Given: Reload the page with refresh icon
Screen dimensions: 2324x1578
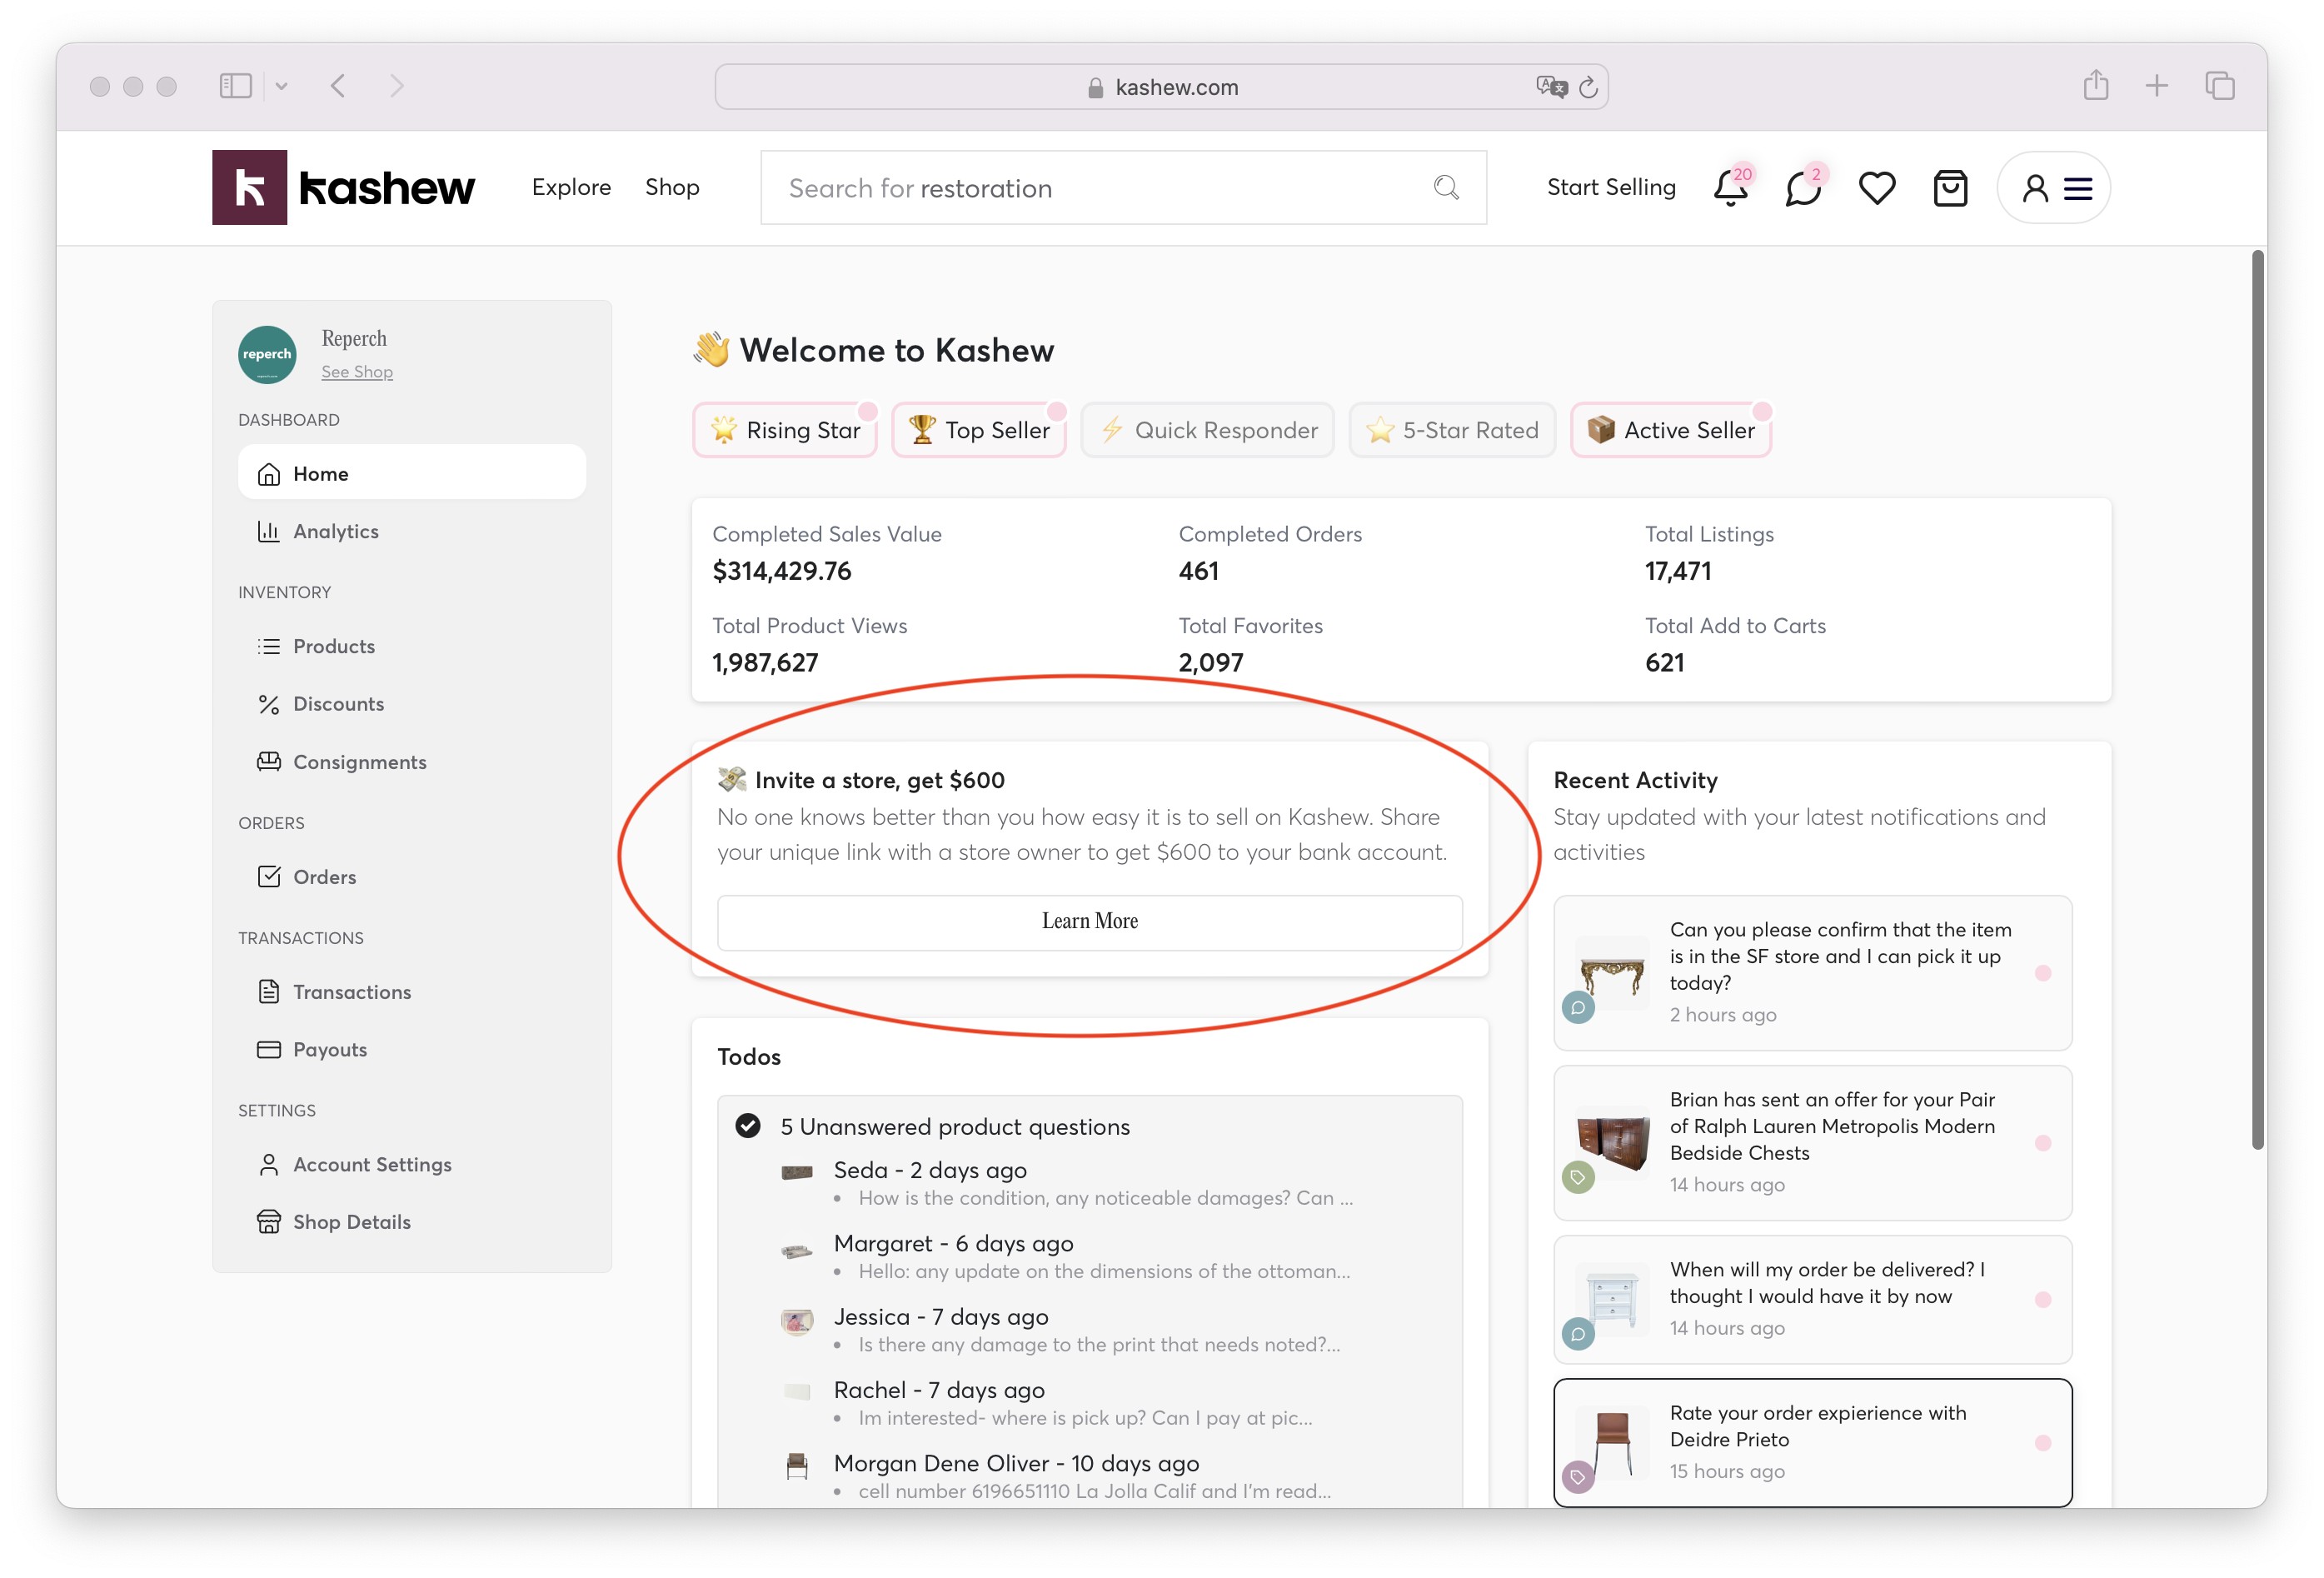Looking at the screenshot, I should pyautogui.click(x=1588, y=87).
